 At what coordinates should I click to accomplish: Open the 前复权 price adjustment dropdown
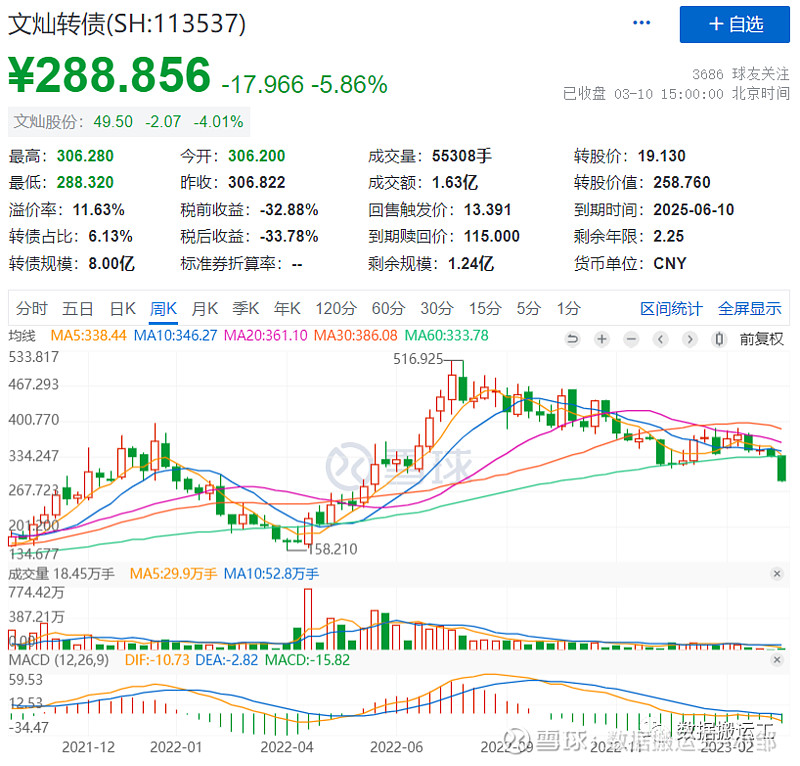coord(761,339)
